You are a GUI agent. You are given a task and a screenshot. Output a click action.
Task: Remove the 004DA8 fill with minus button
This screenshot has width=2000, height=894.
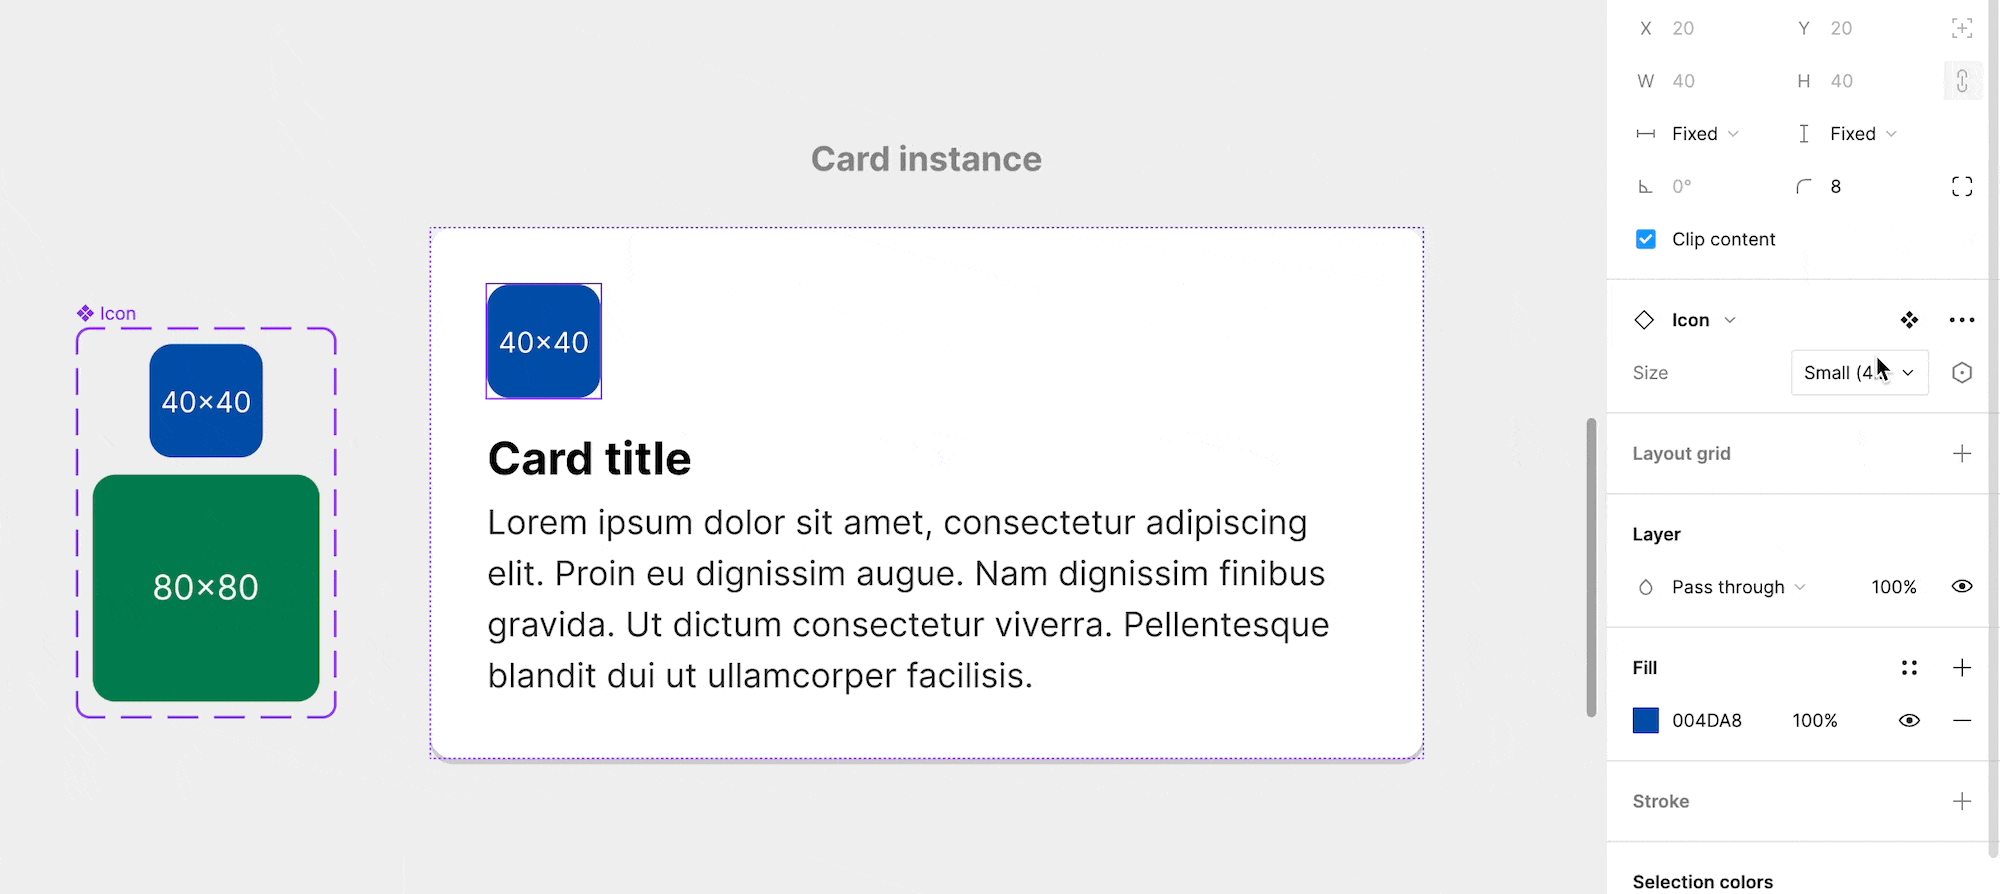point(1961,720)
